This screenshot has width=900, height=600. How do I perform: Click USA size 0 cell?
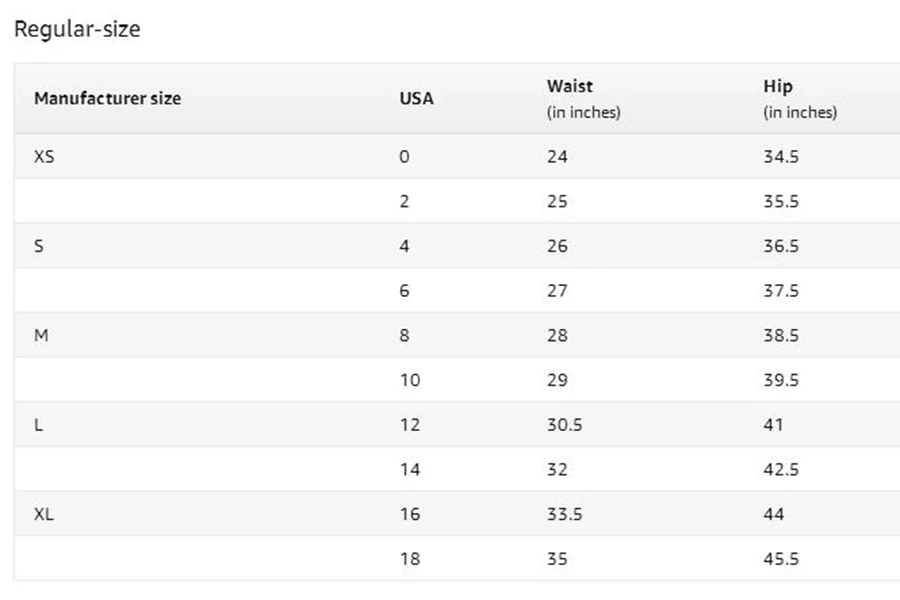pyautogui.click(x=404, y=156)
